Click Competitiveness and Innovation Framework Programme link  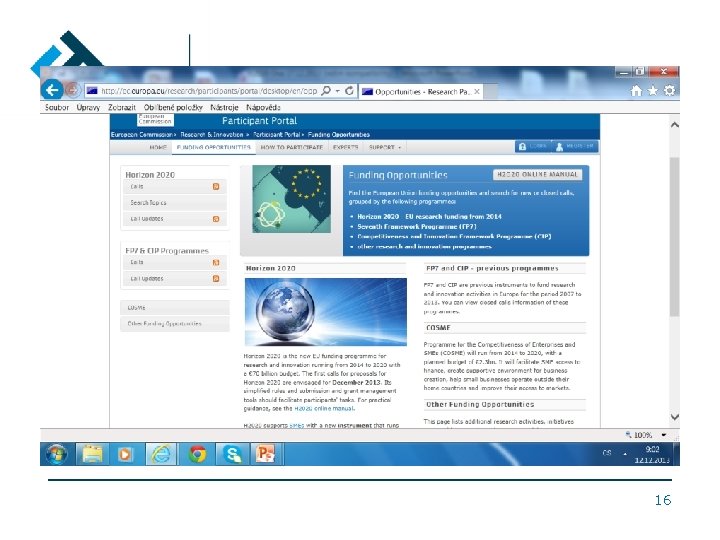(x=454, y=236)
